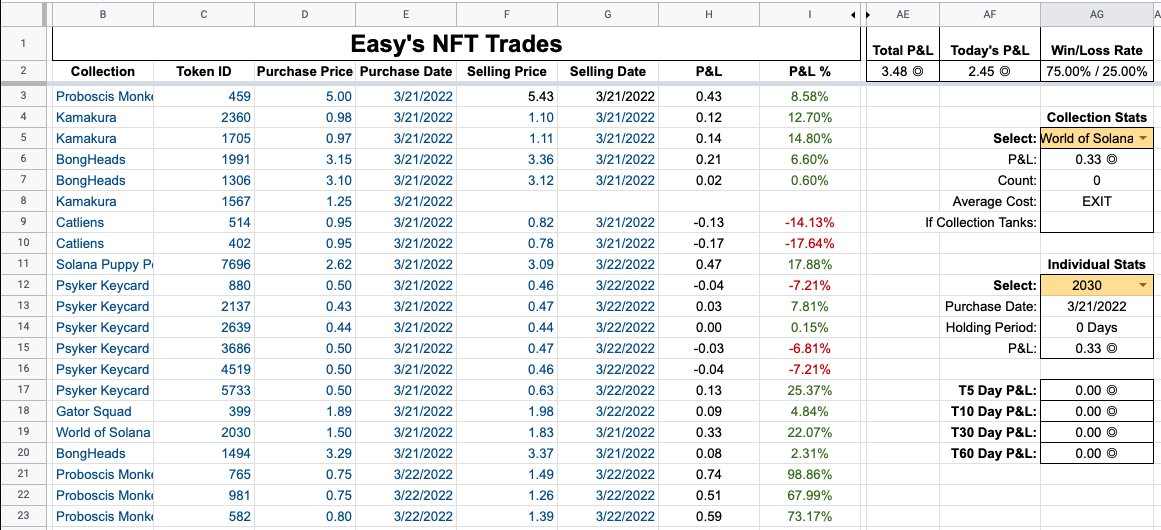Select the Solana Puppy collection cell
Image resolution: width=1161 pixels, height=530 pixels.
103,264
